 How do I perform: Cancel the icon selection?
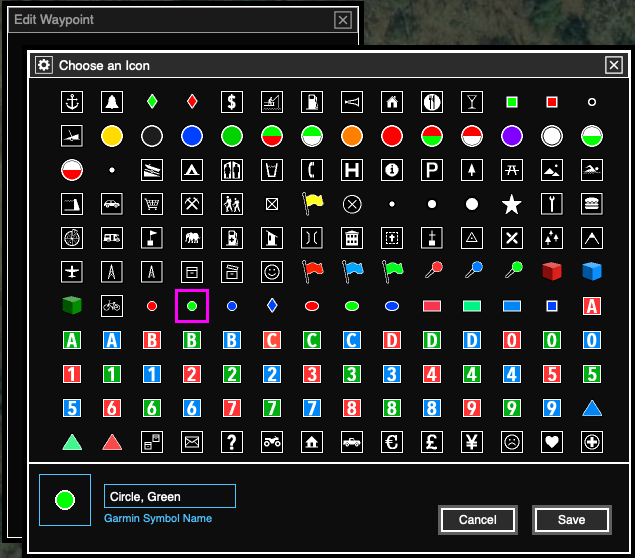[478, 520]
